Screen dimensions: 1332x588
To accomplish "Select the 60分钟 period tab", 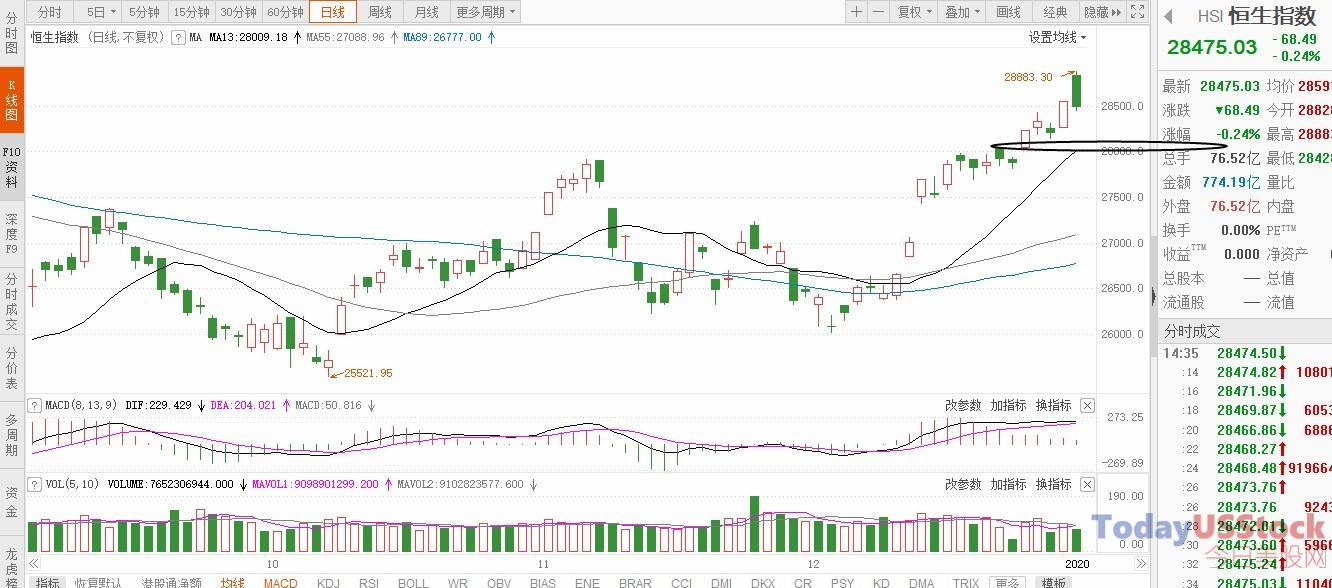I will click(x=285, y=12).
